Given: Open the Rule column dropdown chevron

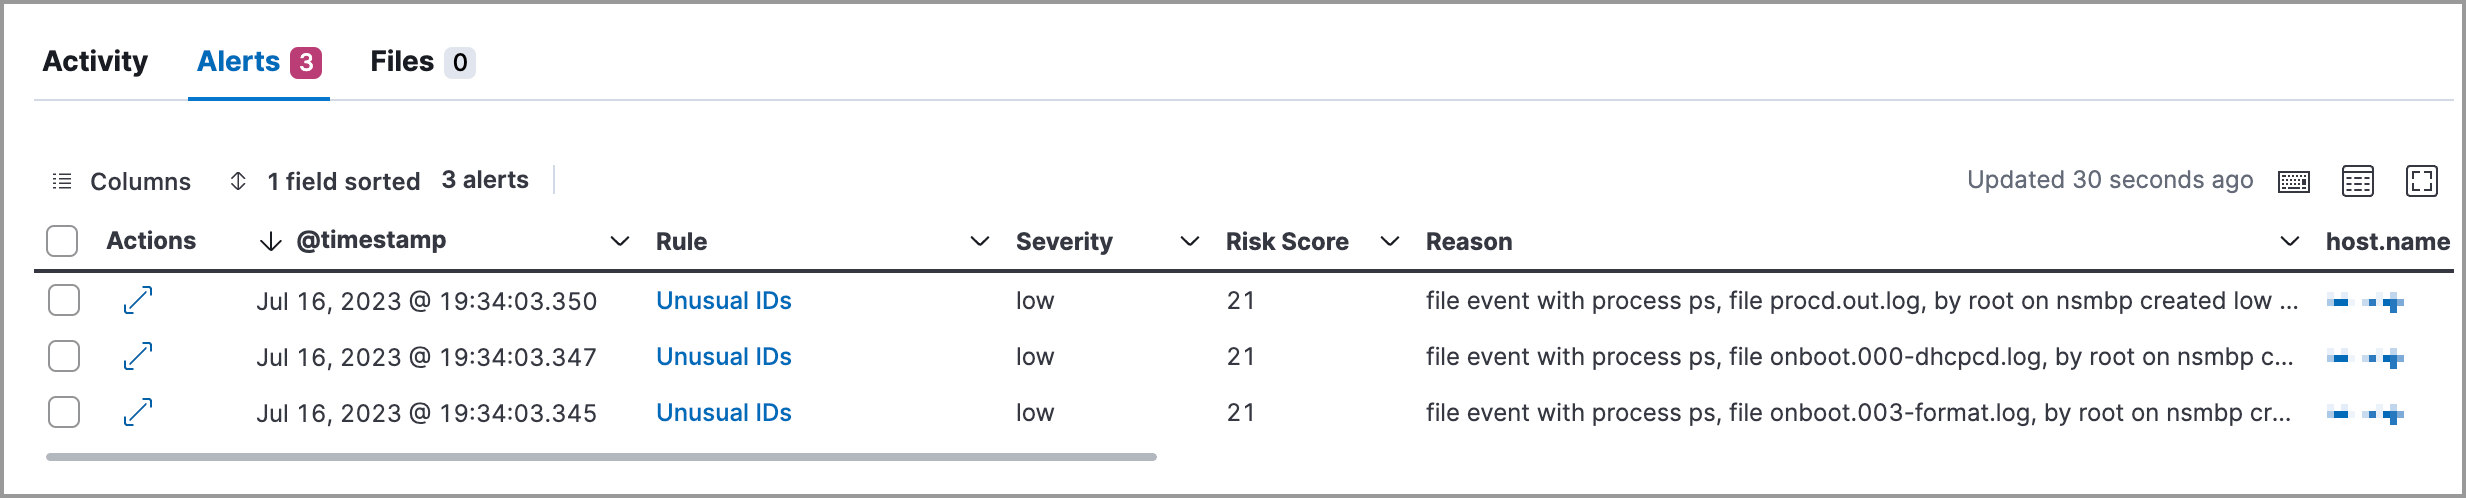Looking at the screenshot, I should (980, 241).
